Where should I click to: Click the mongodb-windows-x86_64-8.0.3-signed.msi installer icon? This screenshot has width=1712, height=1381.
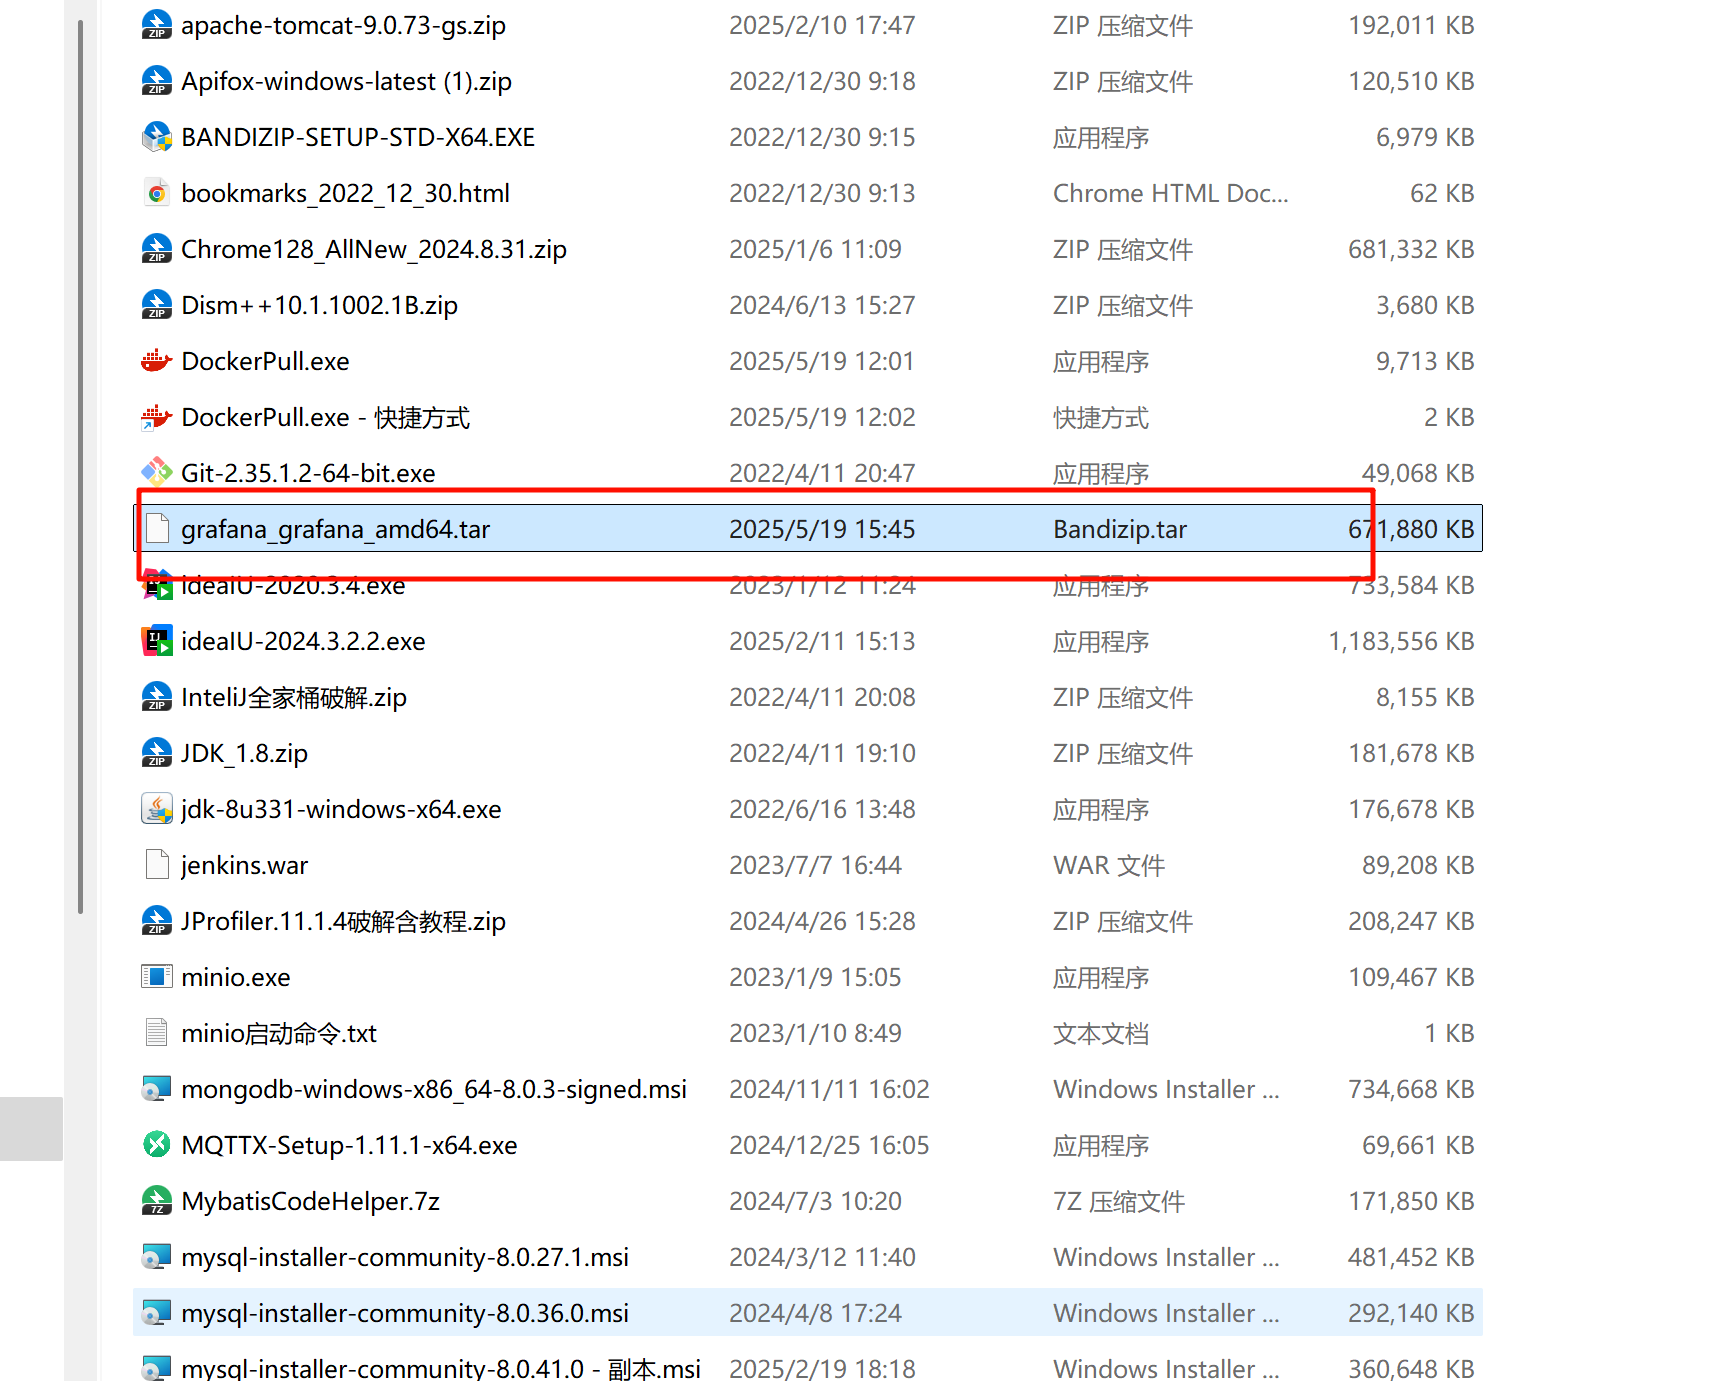point(157,1089)
